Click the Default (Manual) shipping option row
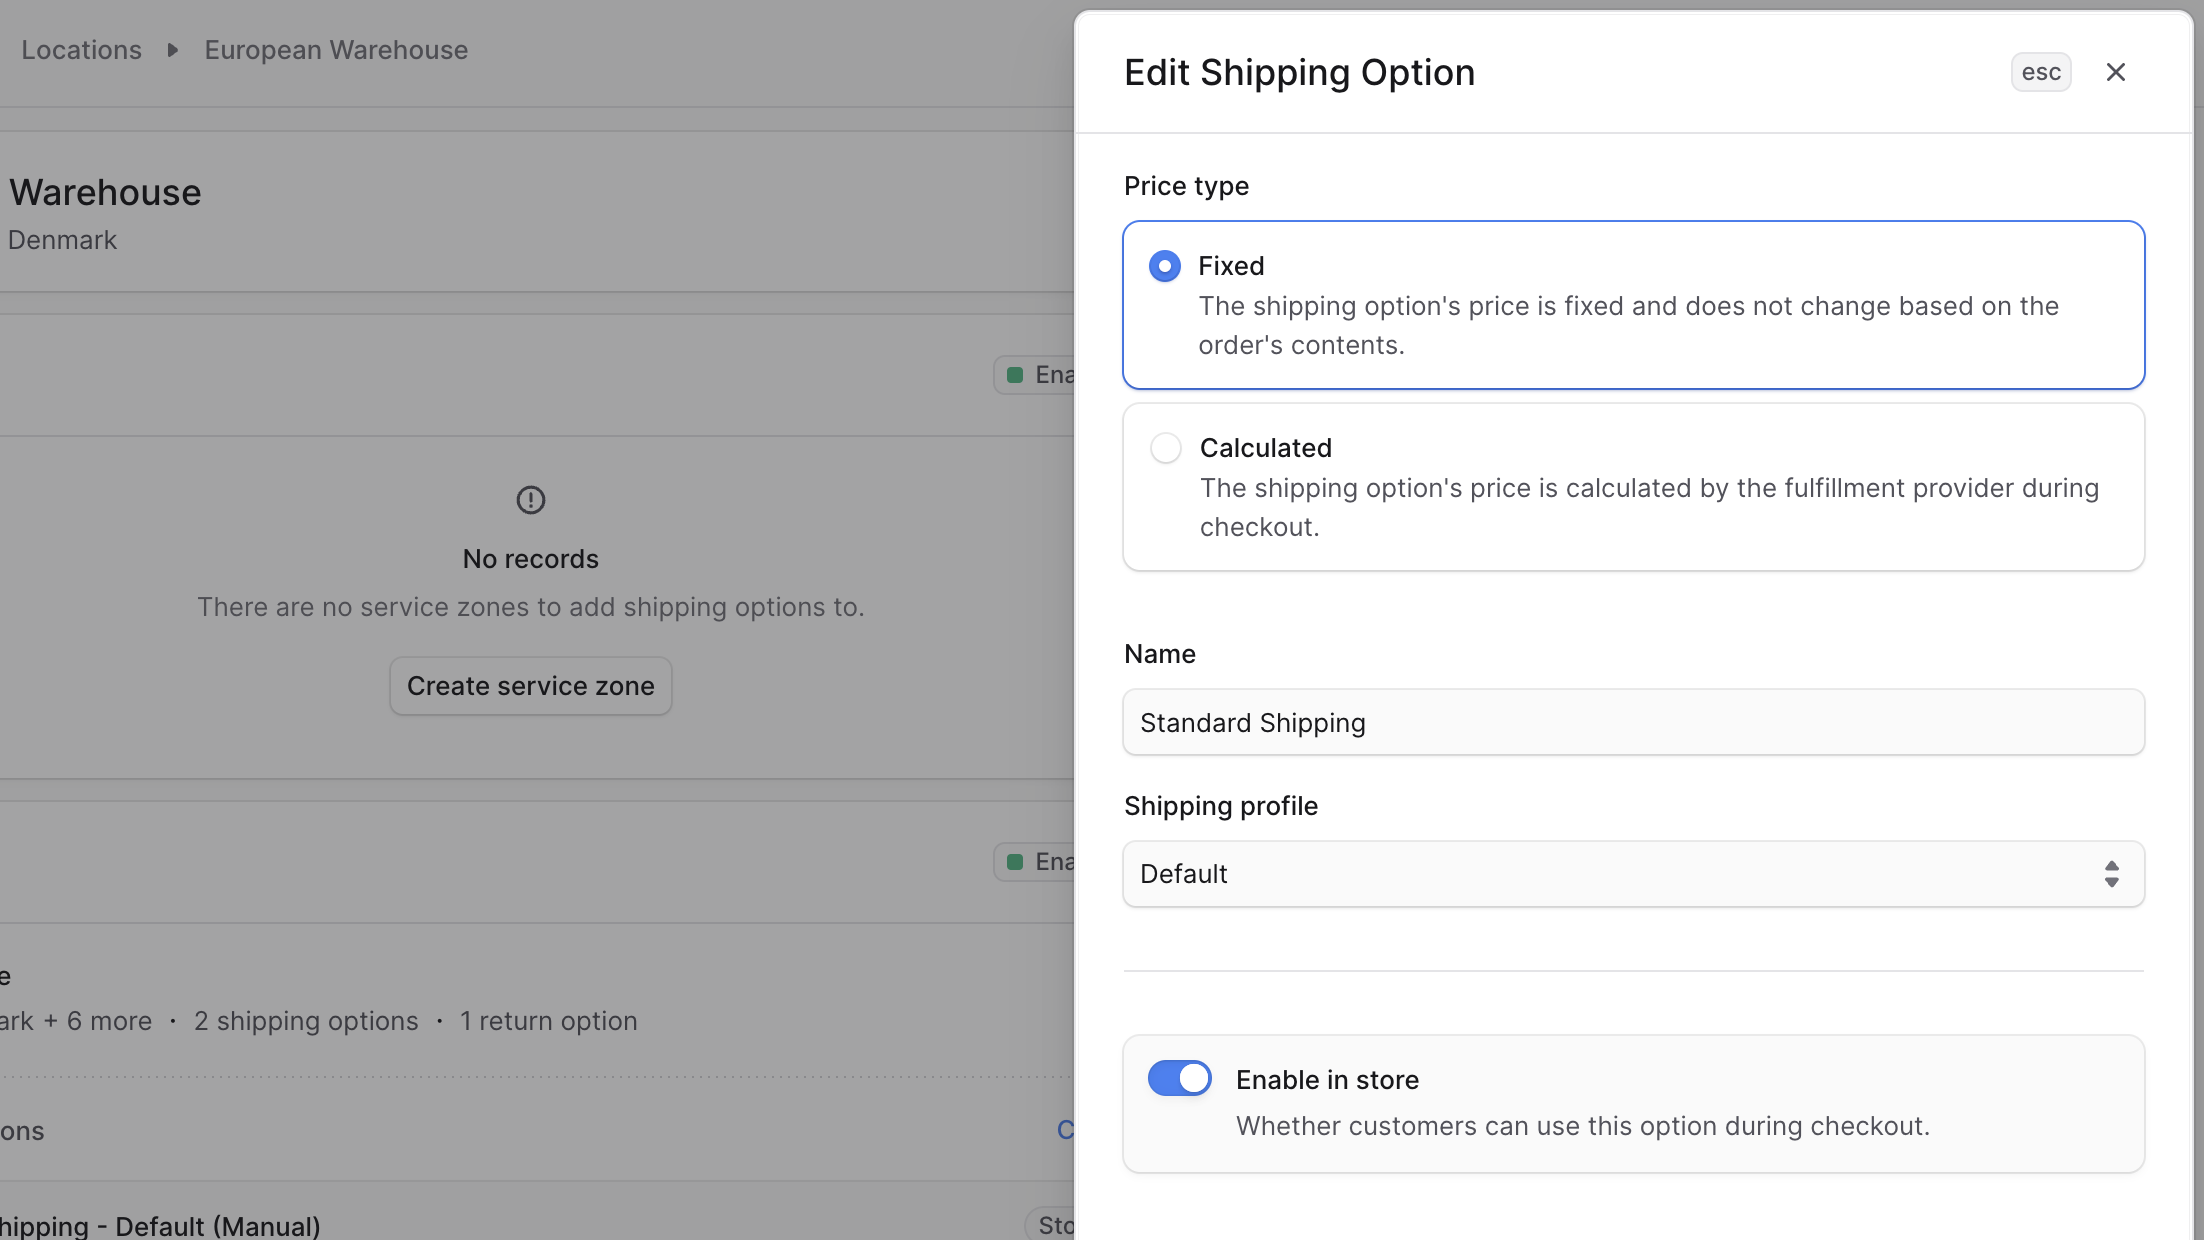 pyautogui.click(x=160, y=1226)
